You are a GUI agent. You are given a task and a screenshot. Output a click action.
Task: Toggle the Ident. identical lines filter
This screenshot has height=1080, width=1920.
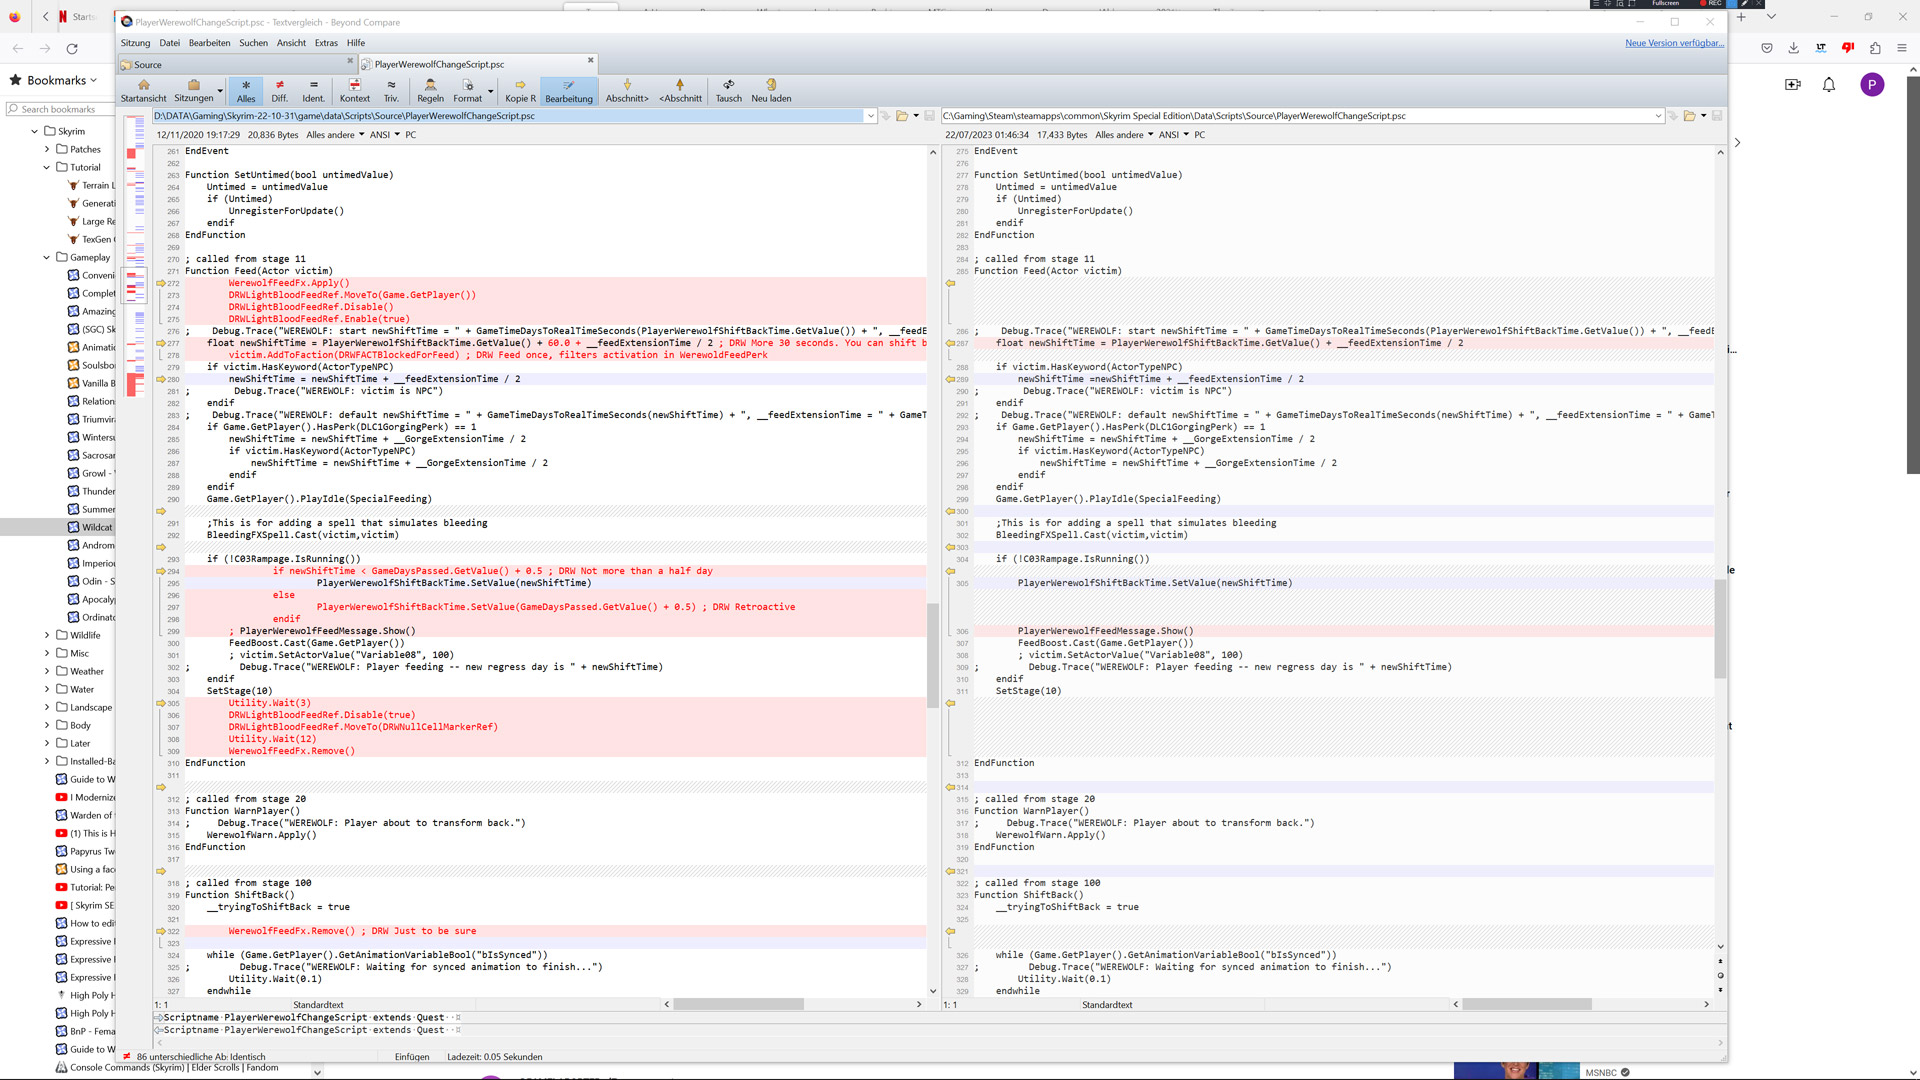tap(313, 90)
